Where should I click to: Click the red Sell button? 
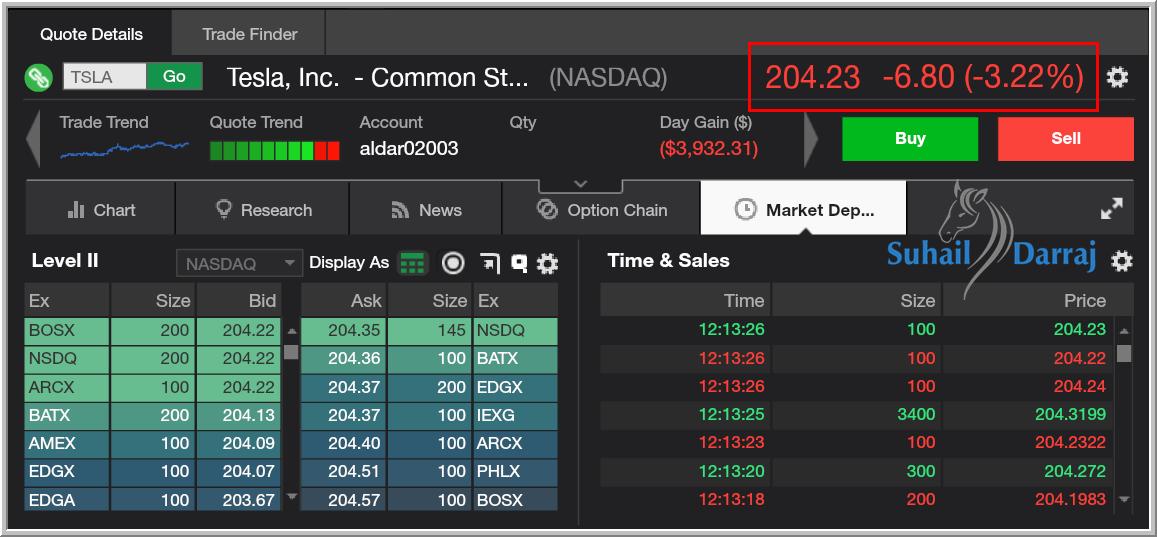tap(1066, 139)
